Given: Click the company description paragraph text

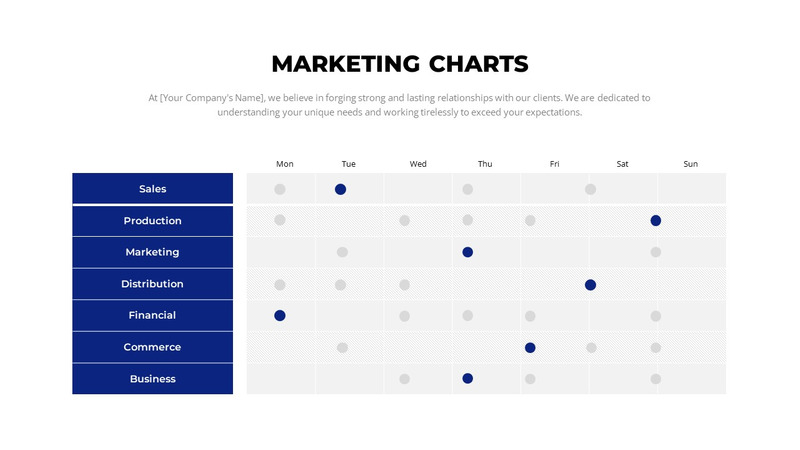Looking at the screenshot, I should (400, 105).
